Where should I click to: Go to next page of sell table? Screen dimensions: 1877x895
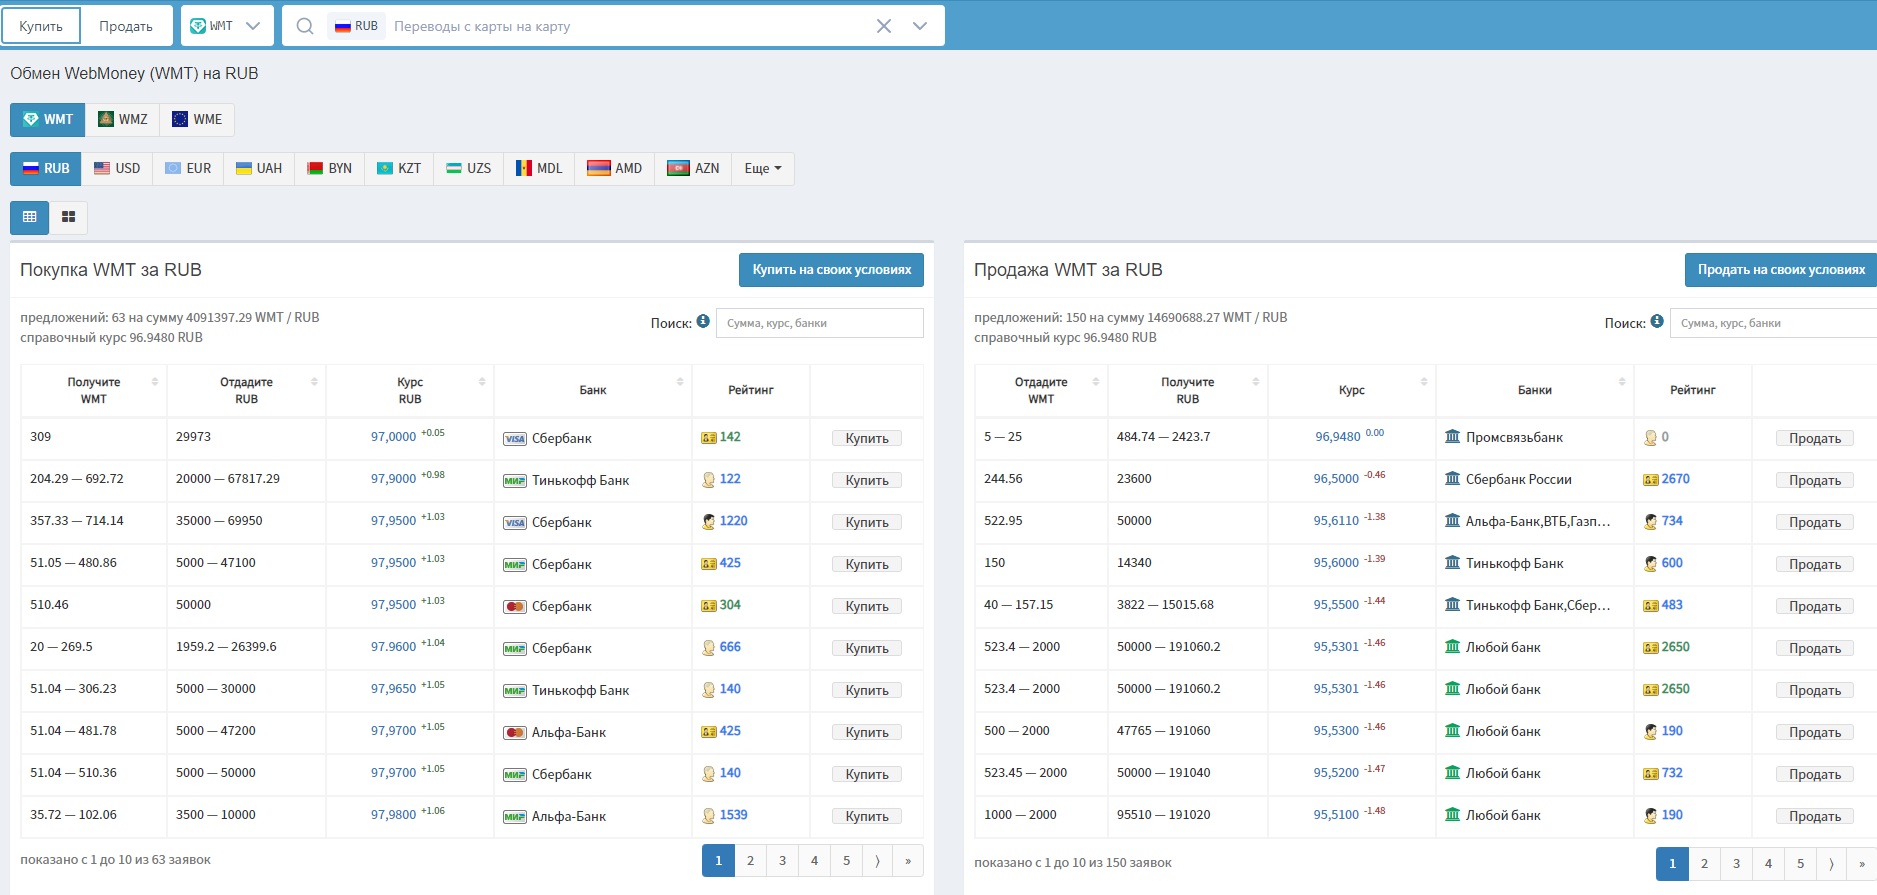pyautogui.click(x=1831, y=864)
